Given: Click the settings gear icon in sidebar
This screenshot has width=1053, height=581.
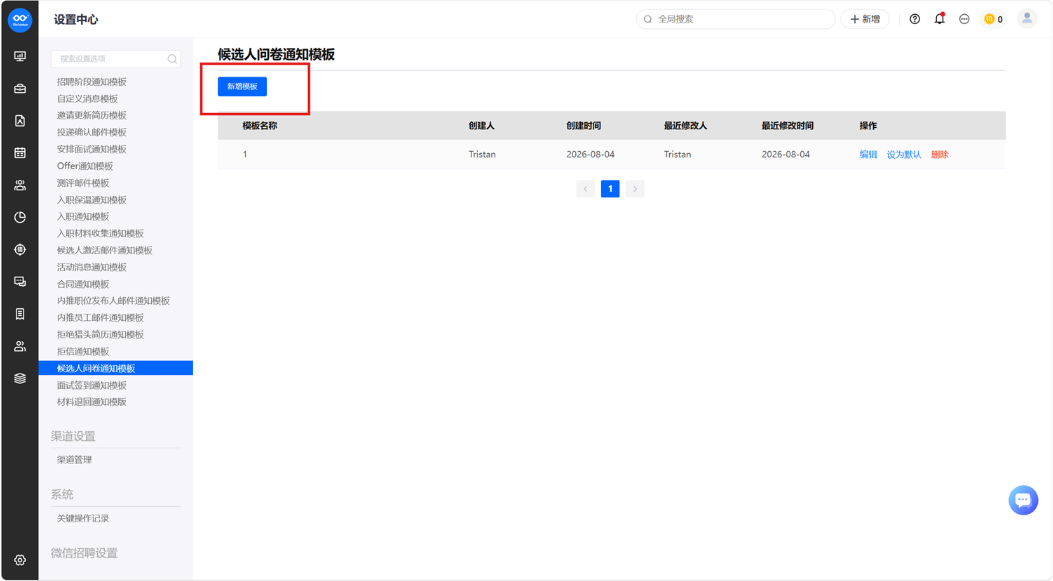Looking at the screenshot, I should (20, 560).
